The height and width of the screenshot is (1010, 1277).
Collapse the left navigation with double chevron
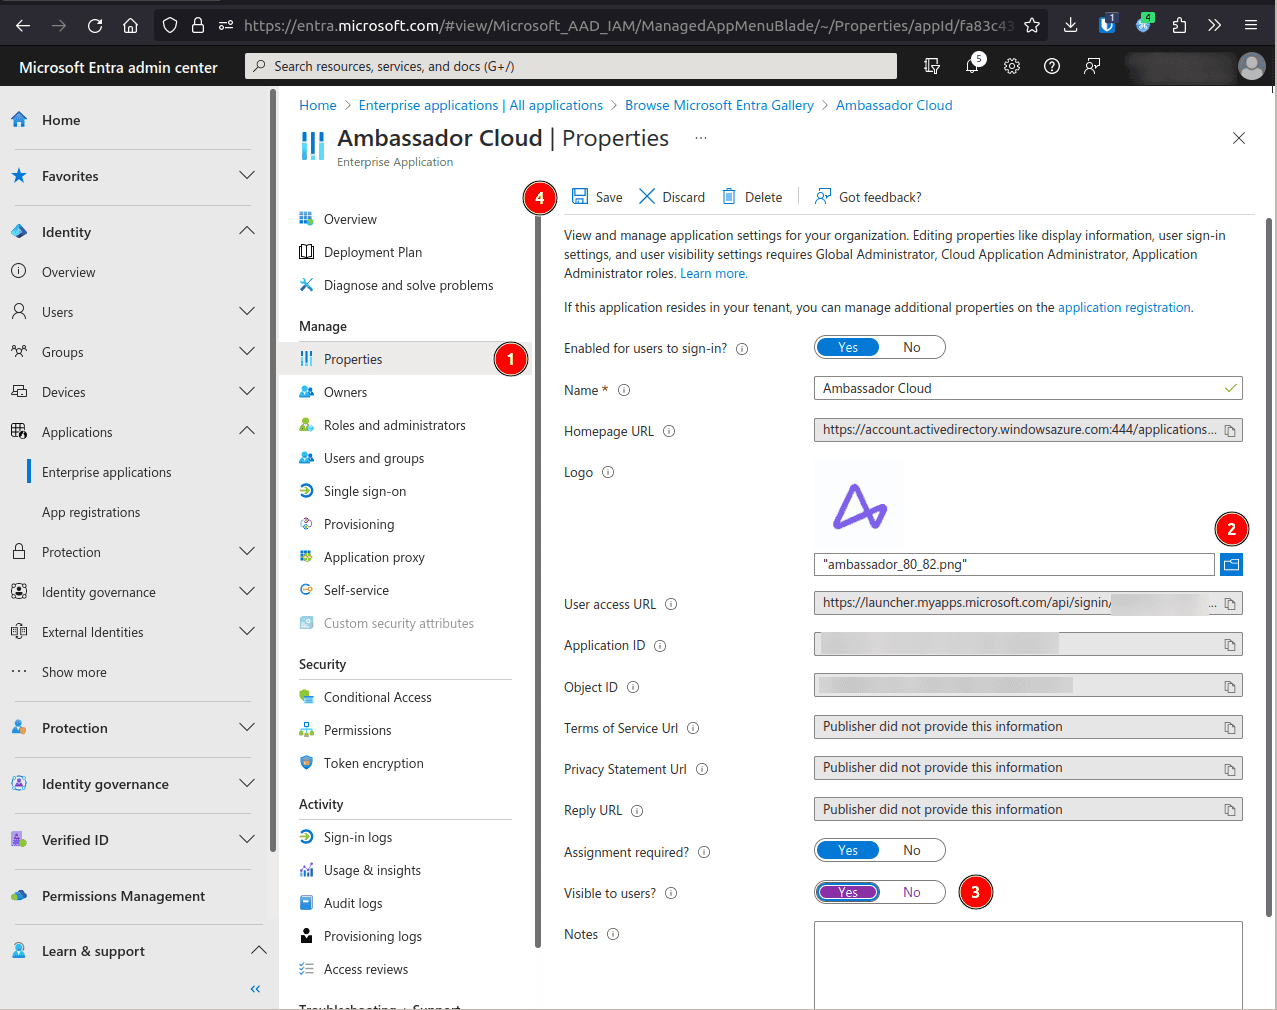click(x=255, y=989)
